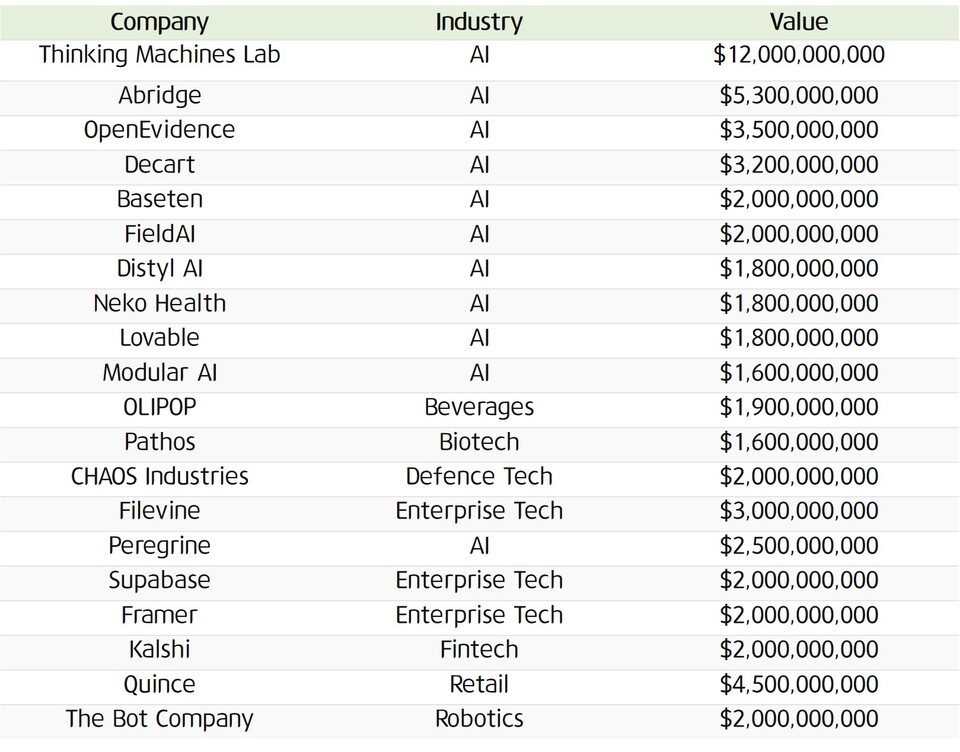Click the Industry column header

(479, 22)
